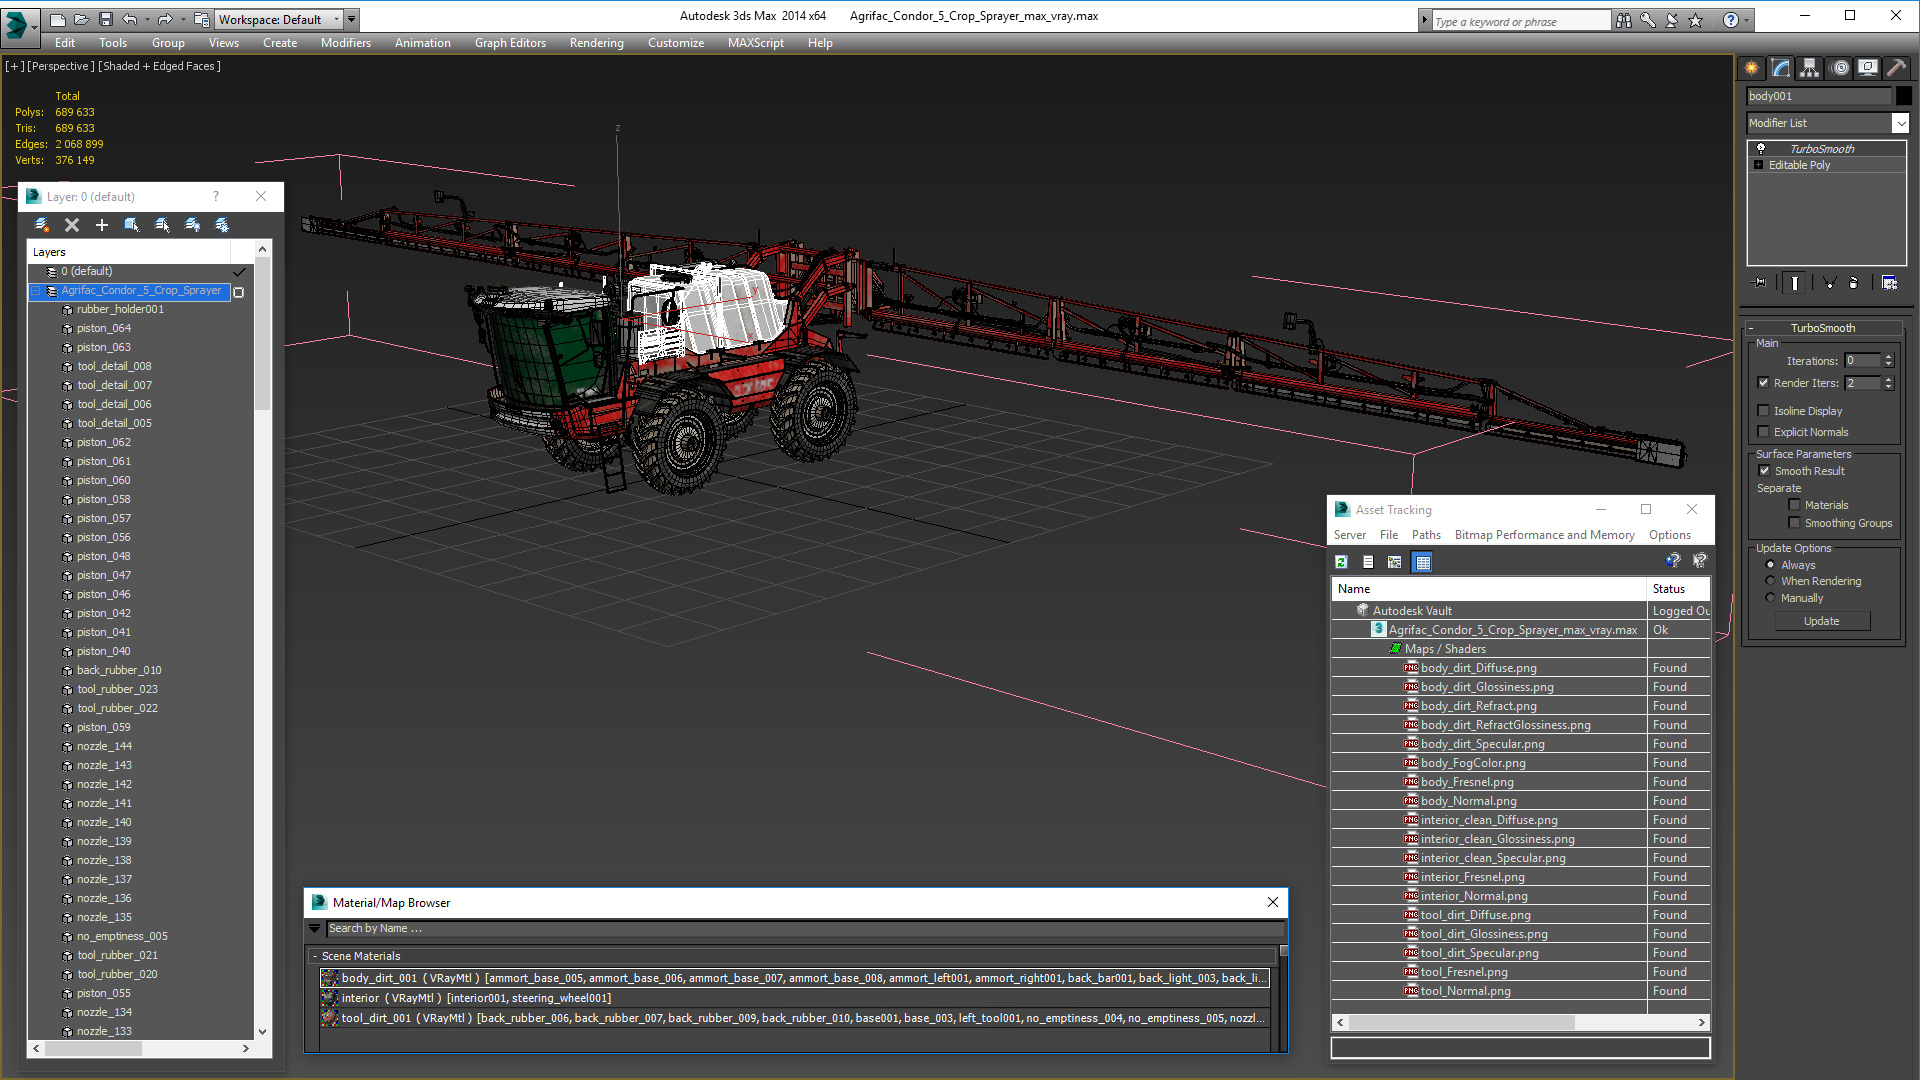Open the Graph Editors menu
The width and height of the screenshot is (1920, 1080).
510,43
